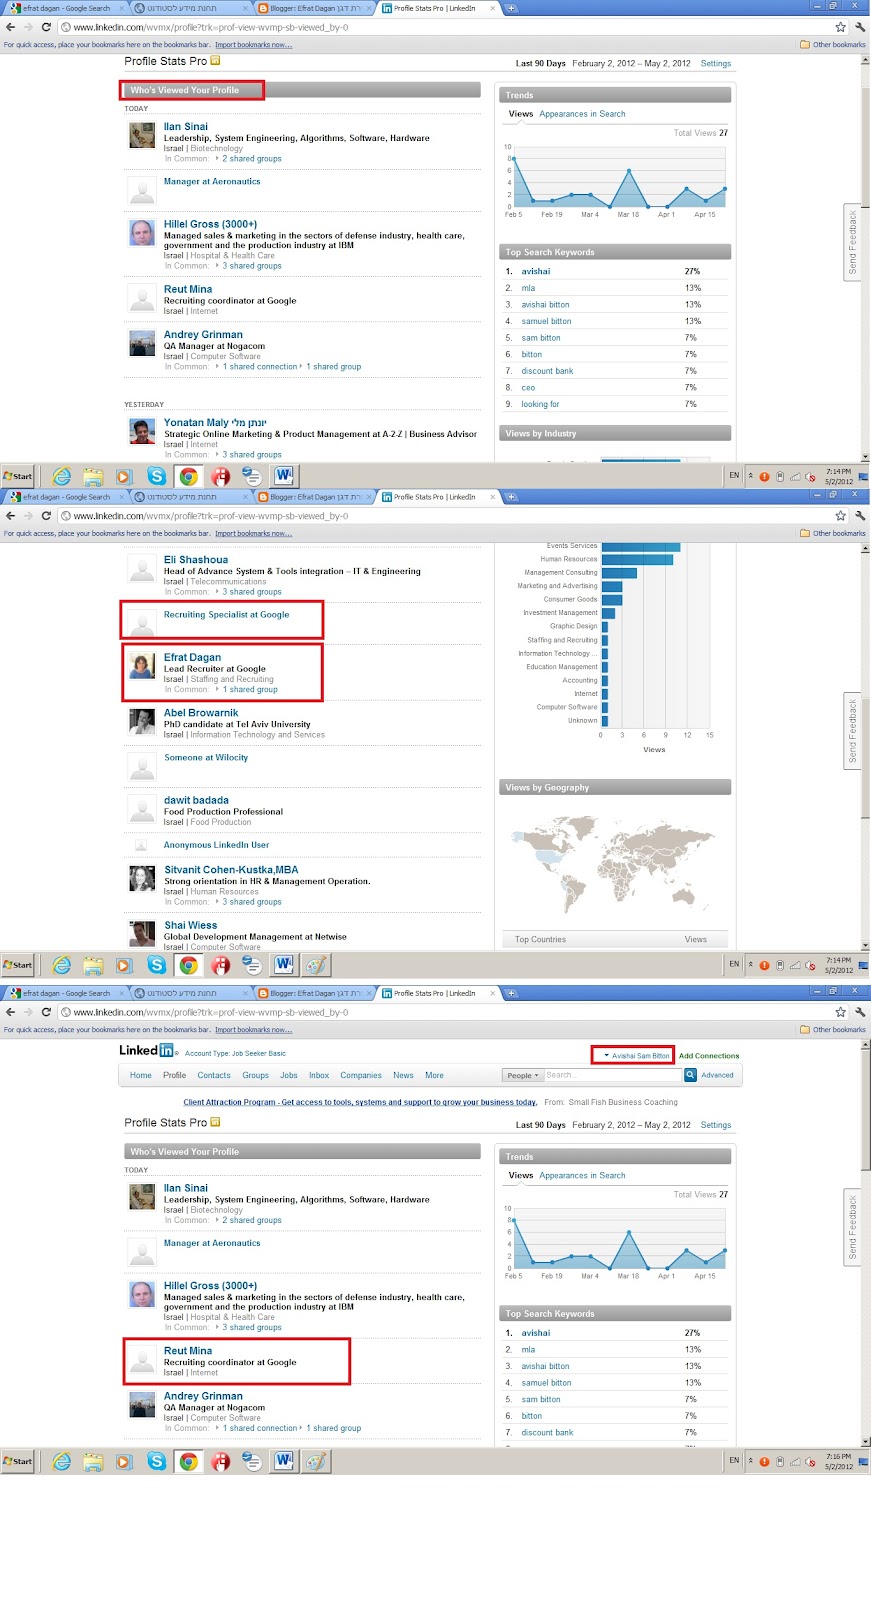Open '3 shared groups' under Eli Shashoua

252,592
